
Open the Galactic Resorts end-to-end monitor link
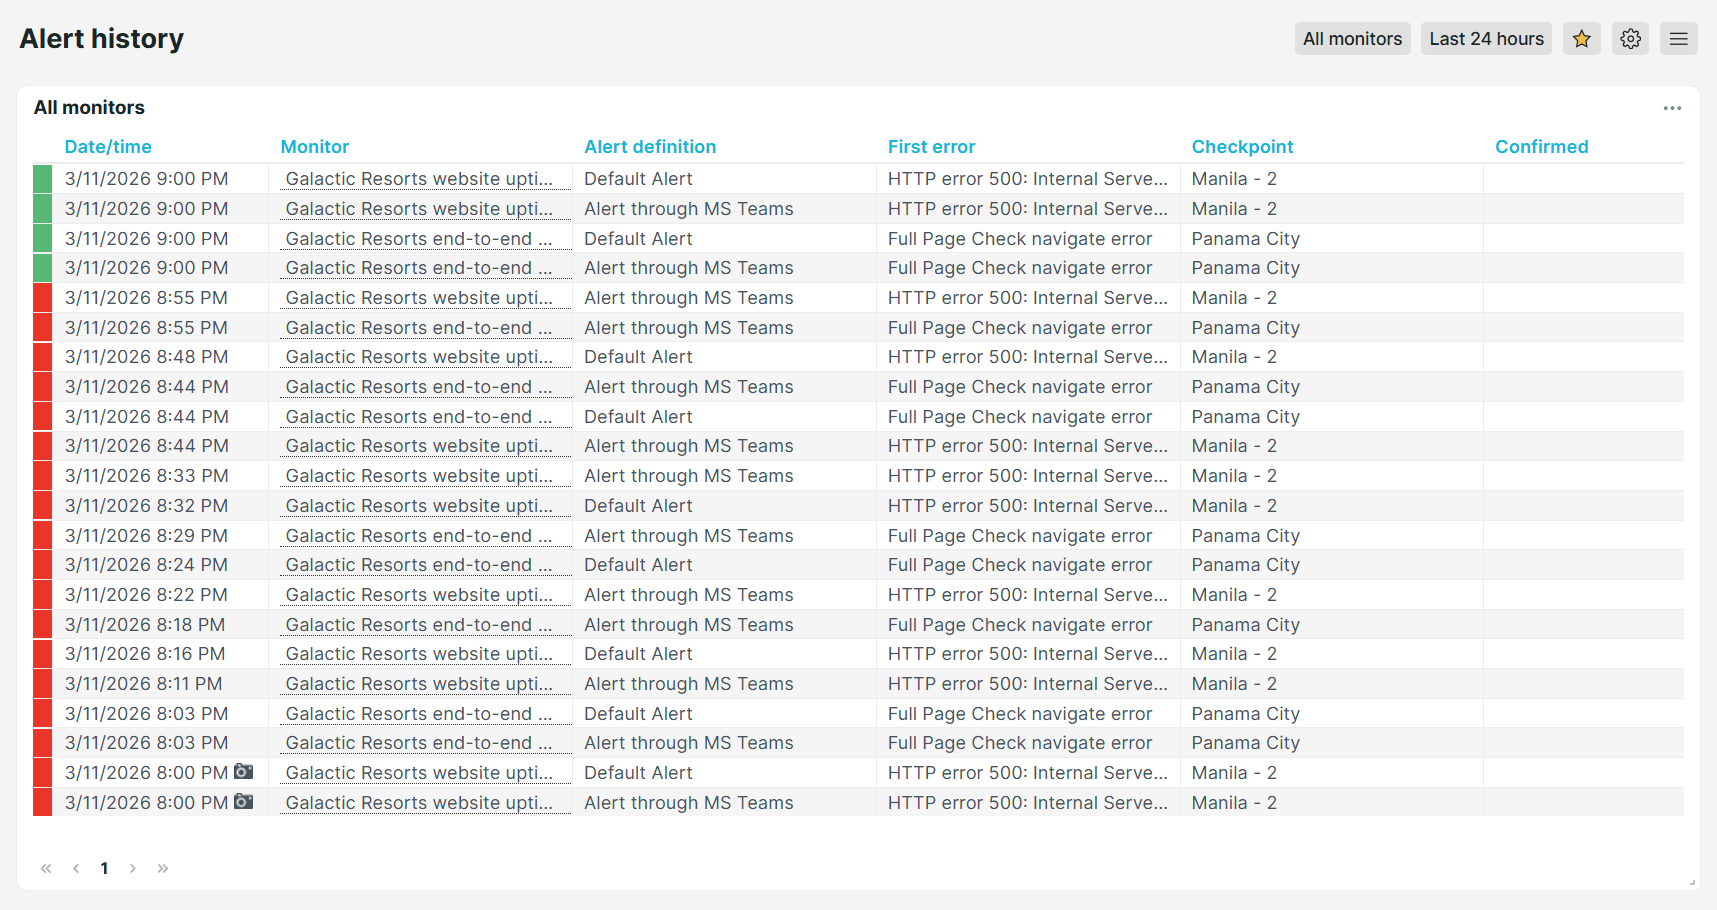[x=422, y=238]
